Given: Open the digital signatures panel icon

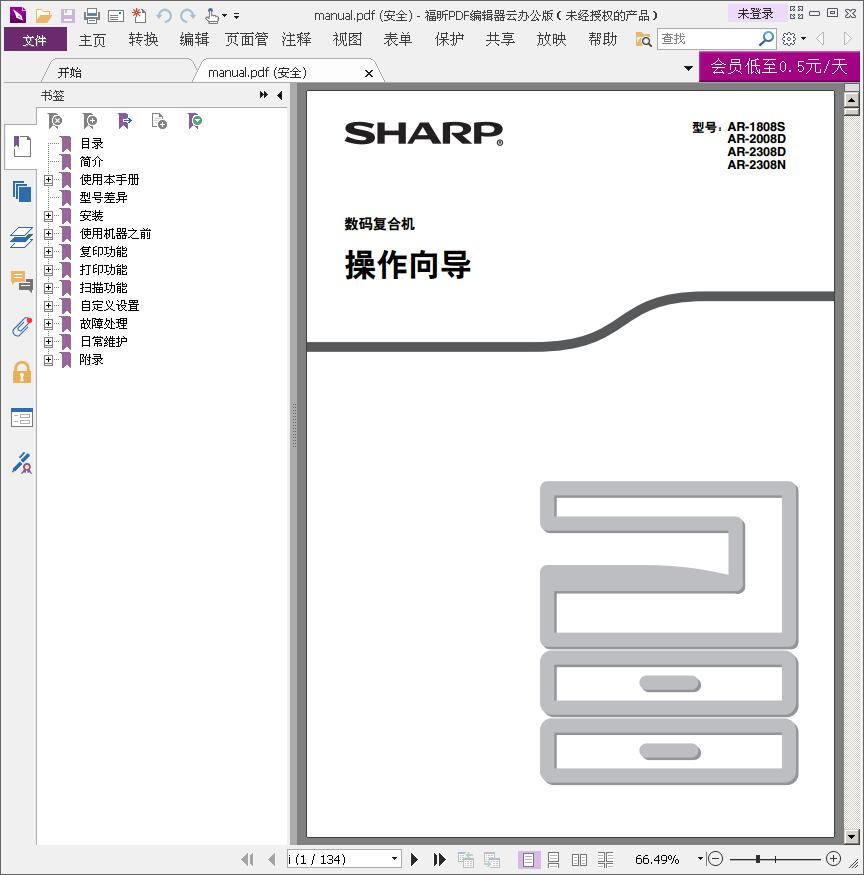Looking at the screenshot, I should coord(22,463).
